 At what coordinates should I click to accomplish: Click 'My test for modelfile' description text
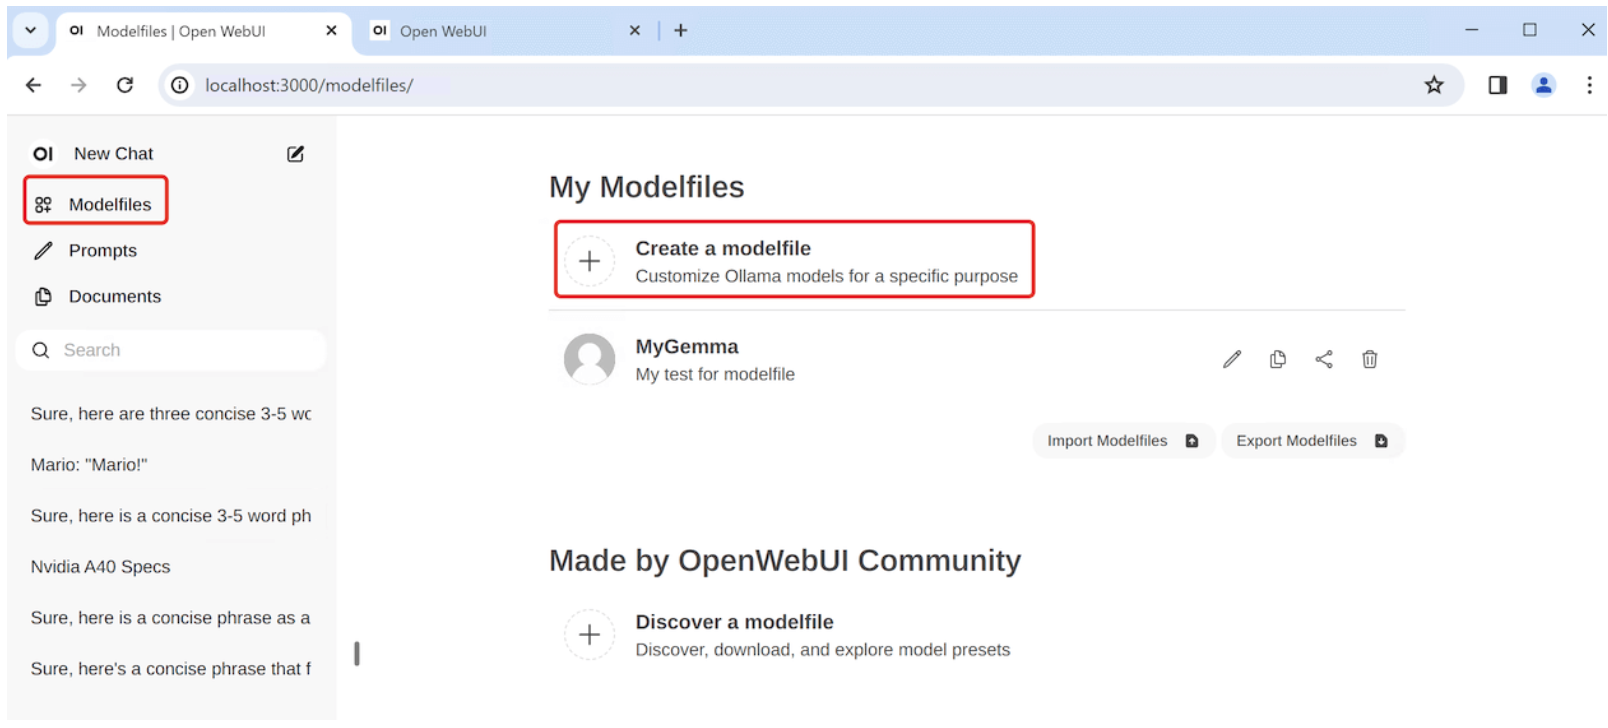point(715,375)
